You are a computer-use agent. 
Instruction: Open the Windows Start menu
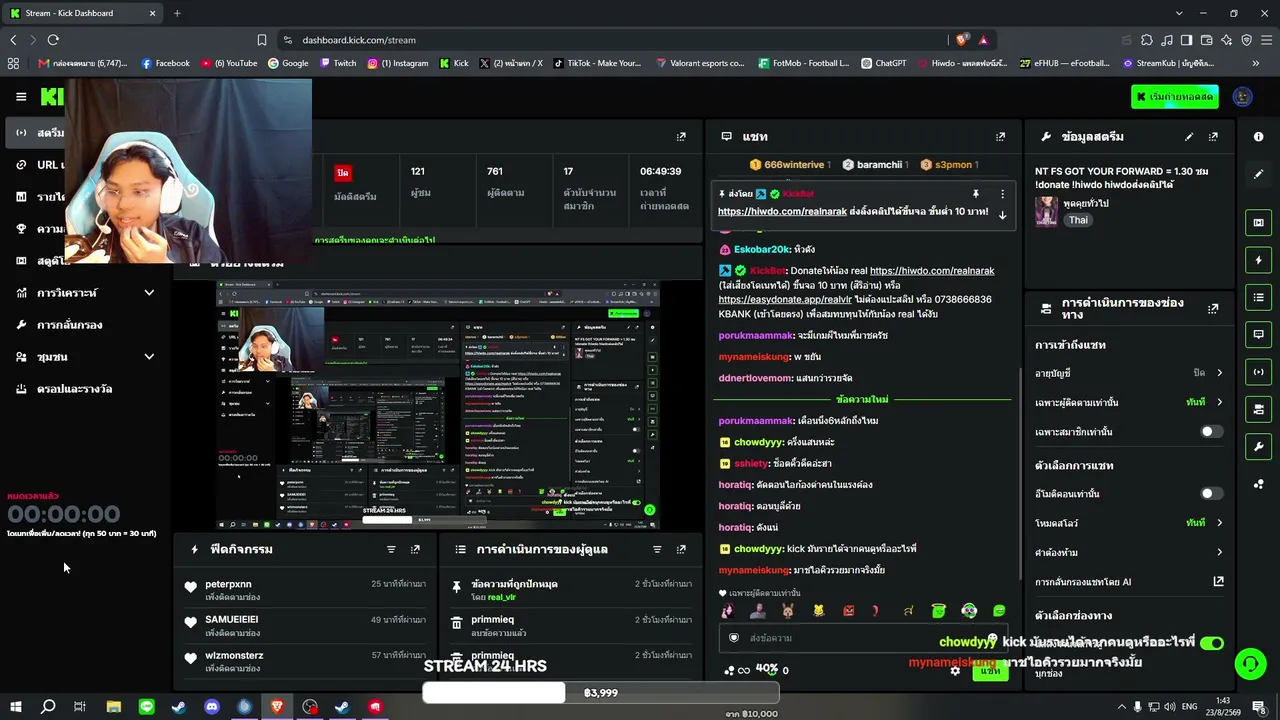click(16, 707)
